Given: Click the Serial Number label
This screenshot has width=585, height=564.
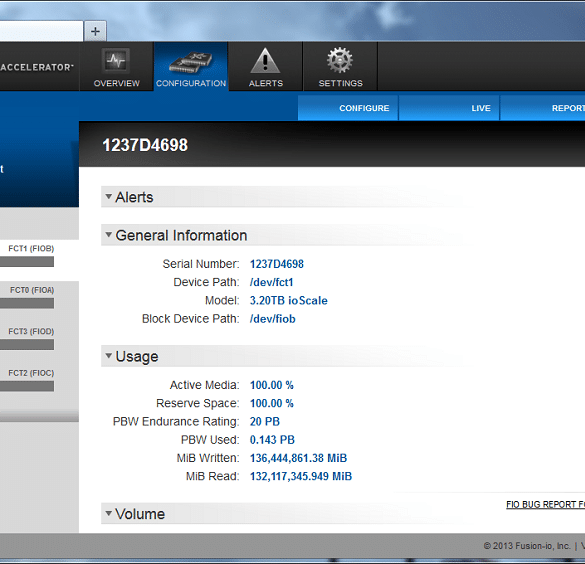Looking at the screenshot, I should click(201, 264).
